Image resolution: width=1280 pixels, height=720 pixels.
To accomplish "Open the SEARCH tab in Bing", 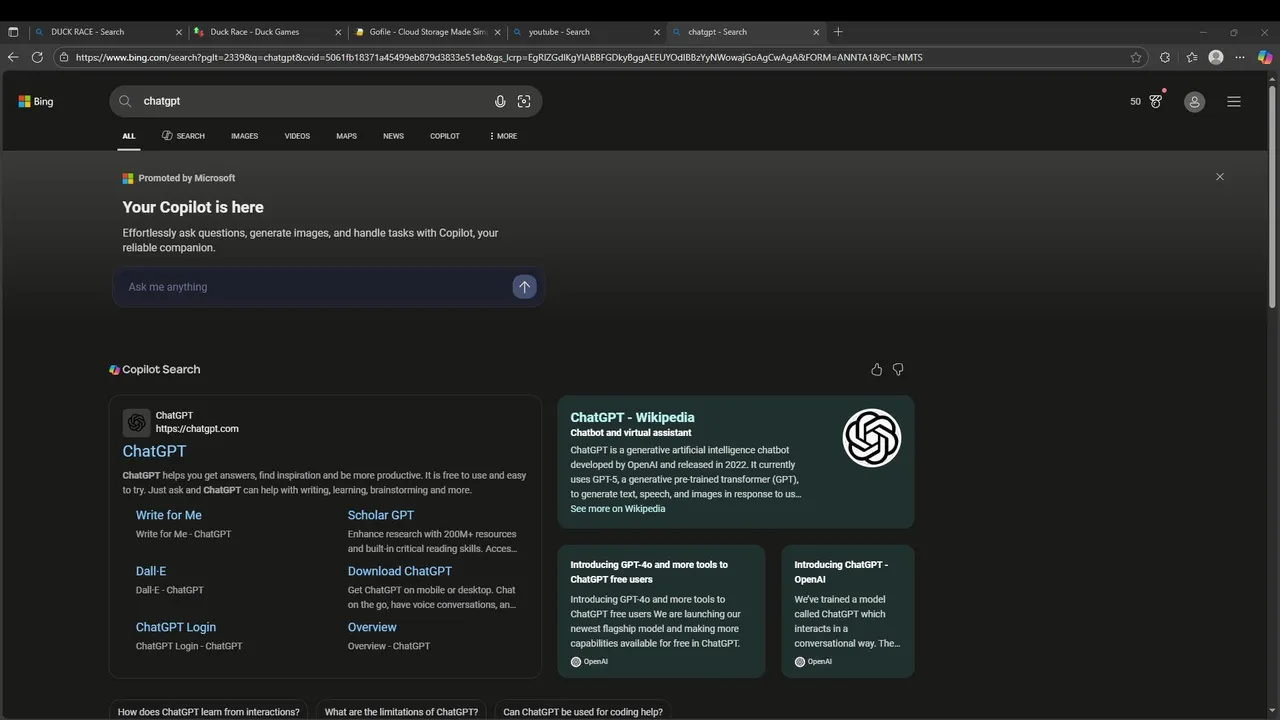I will pyautogui.click(x=183, y=136).
